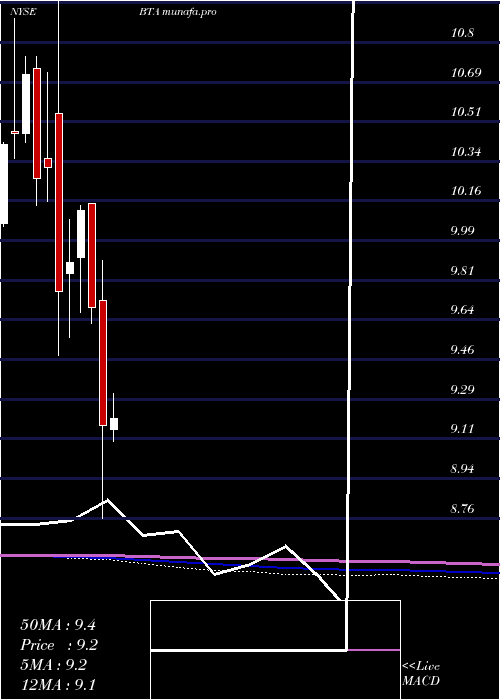
Task: Click the peak of the white MACD line near 8.76
Action: point(107,500)
